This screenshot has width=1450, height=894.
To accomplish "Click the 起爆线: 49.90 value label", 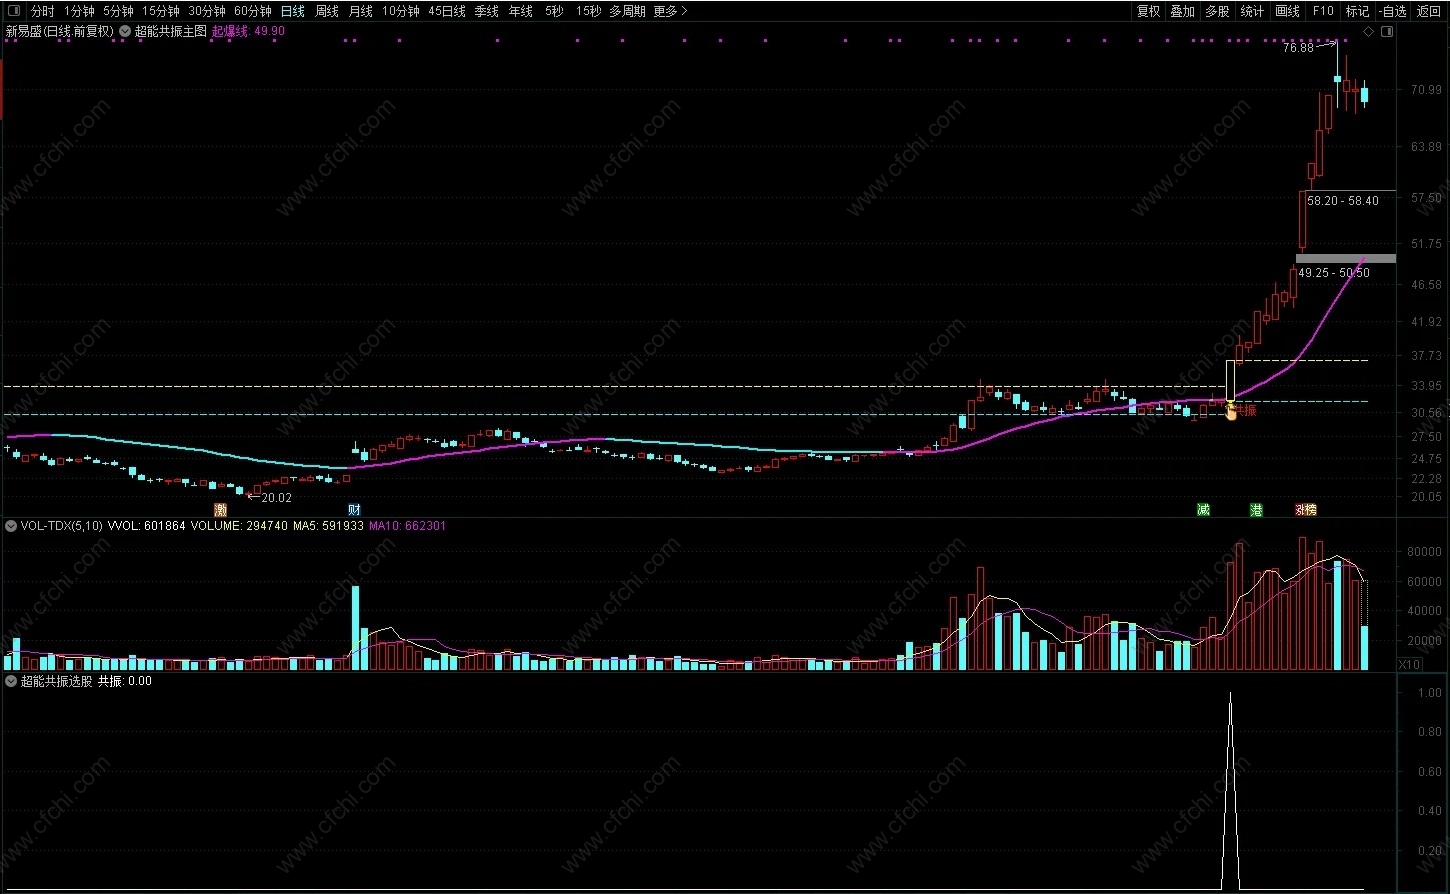I will coord(248,31).
